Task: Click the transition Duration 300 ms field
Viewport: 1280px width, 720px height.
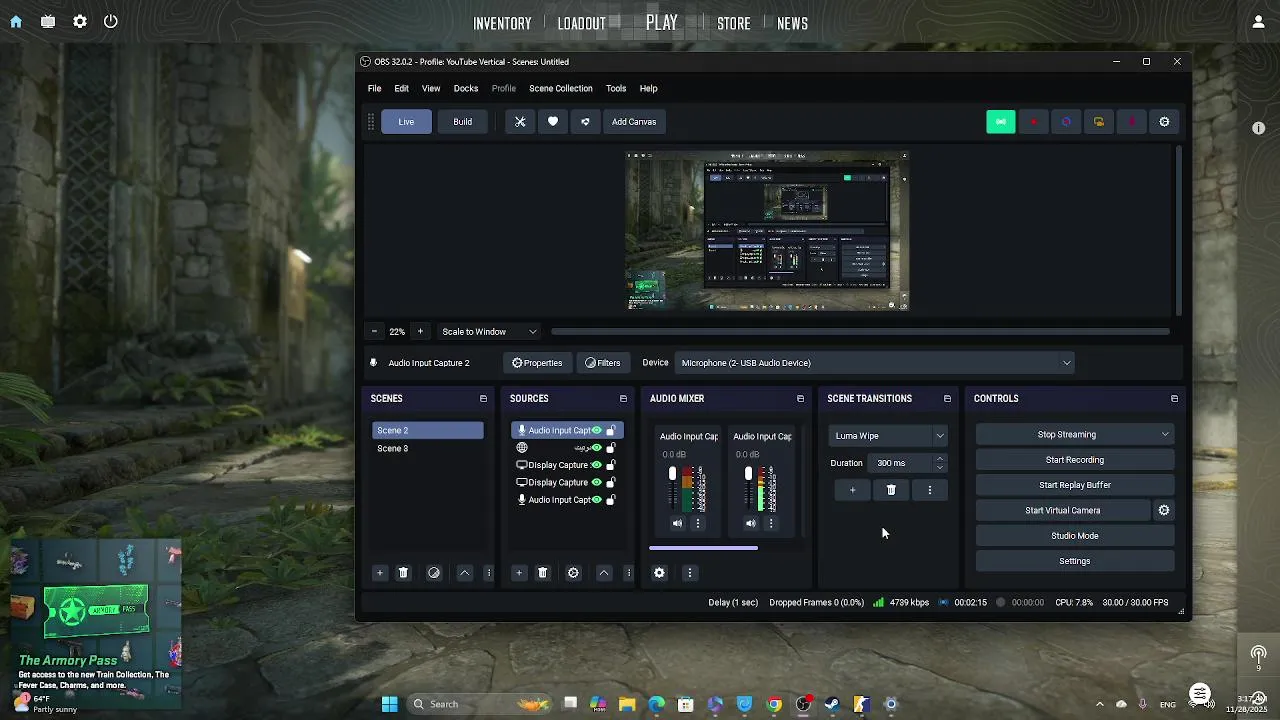Action: (903, 463)
